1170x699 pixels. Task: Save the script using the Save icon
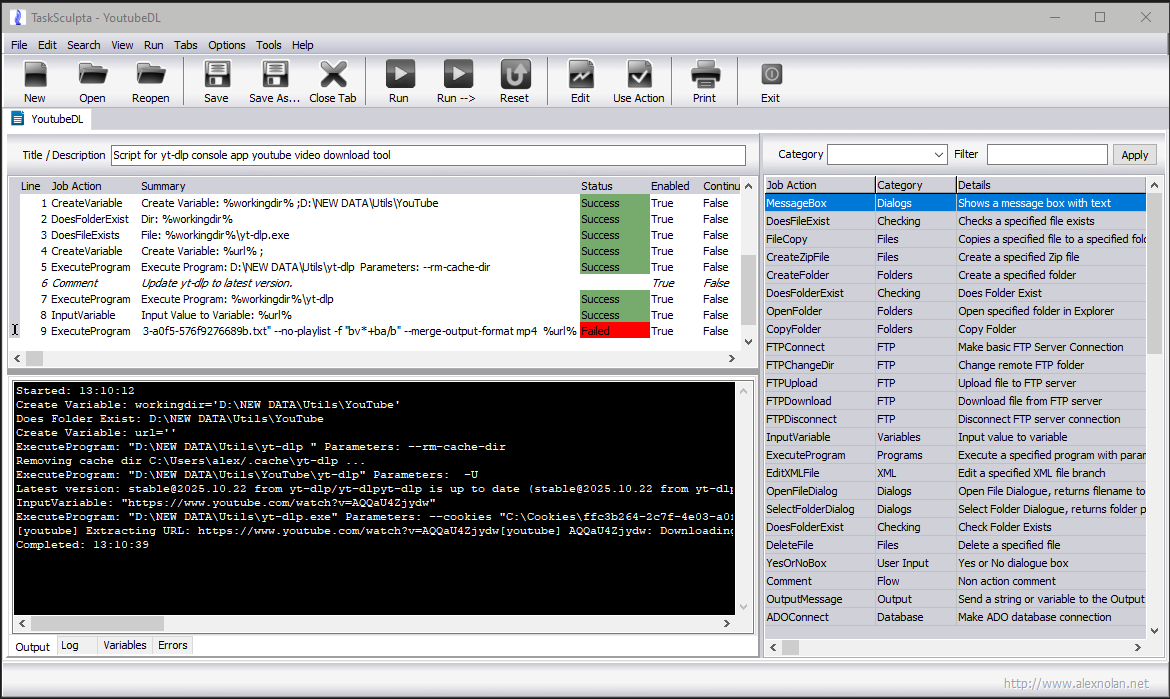point(216,75)
